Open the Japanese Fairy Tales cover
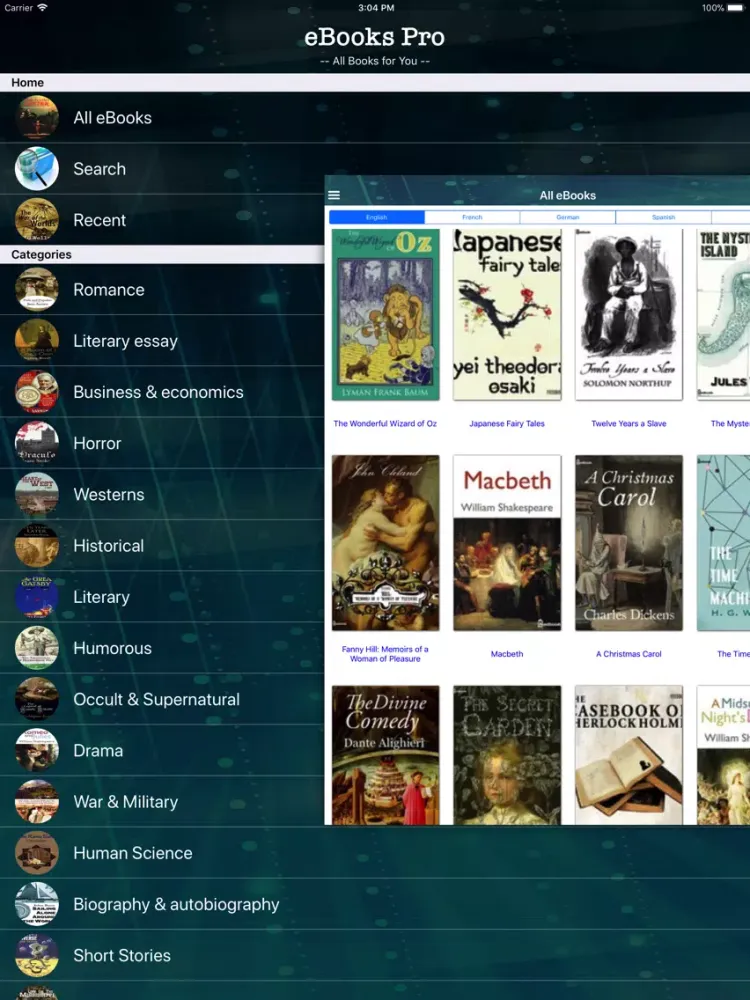This screenshot has height=1000, width=750. point(507,314)
